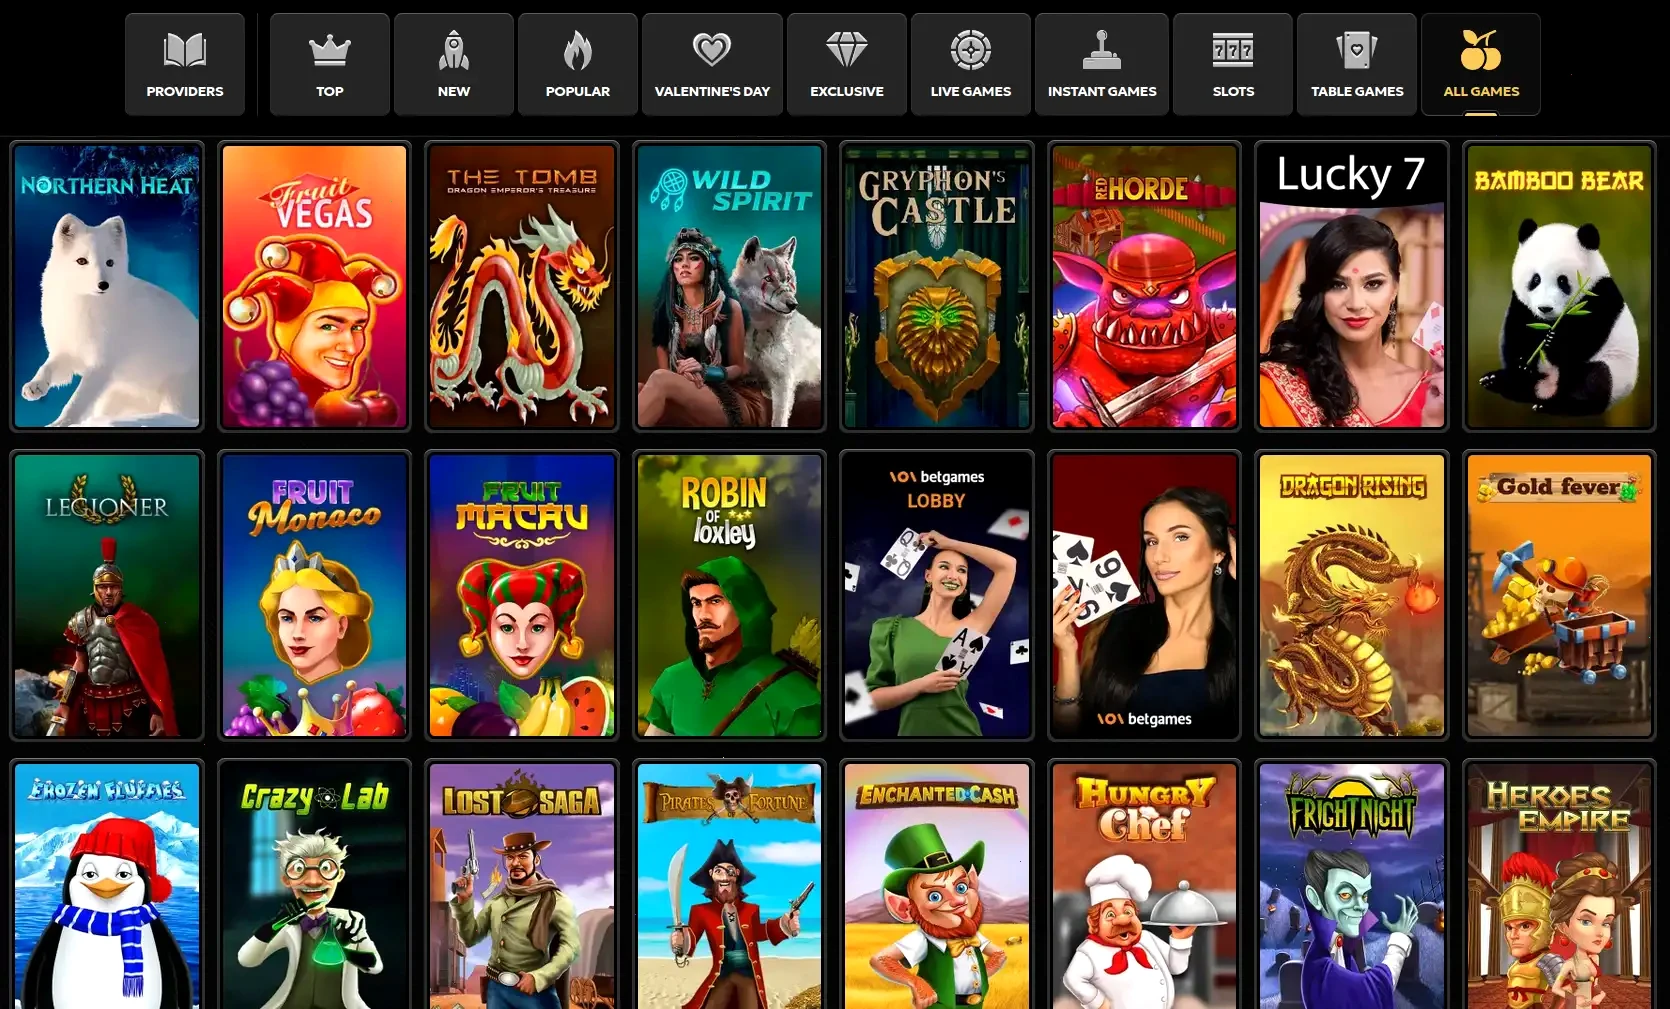Open the Instant Games joystick icon
Viewport: 1670px width, 1009px height.
[1102, 64]
